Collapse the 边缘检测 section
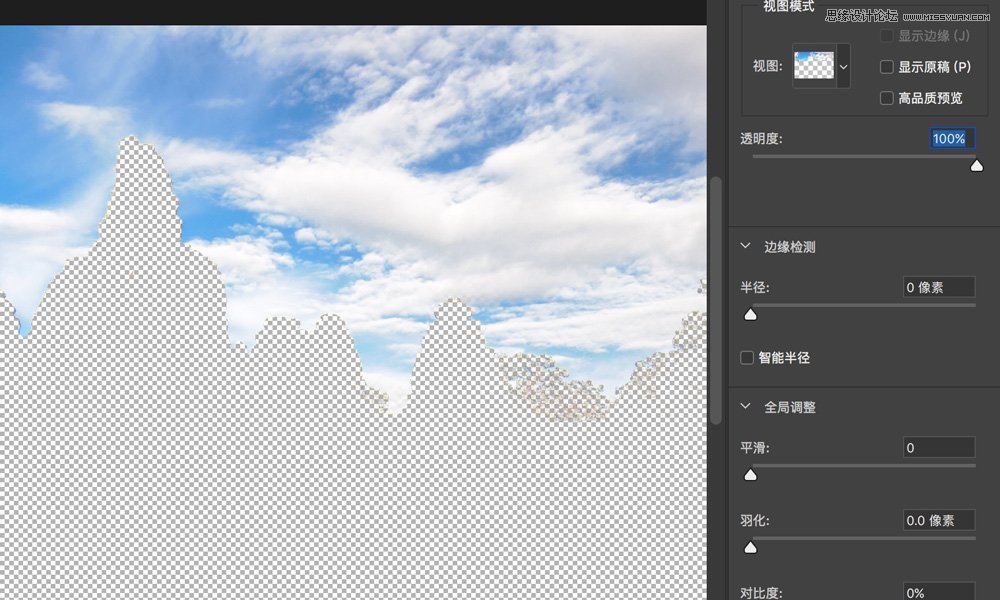This screenshot has width=1000, height=600. tap(744, 245)
